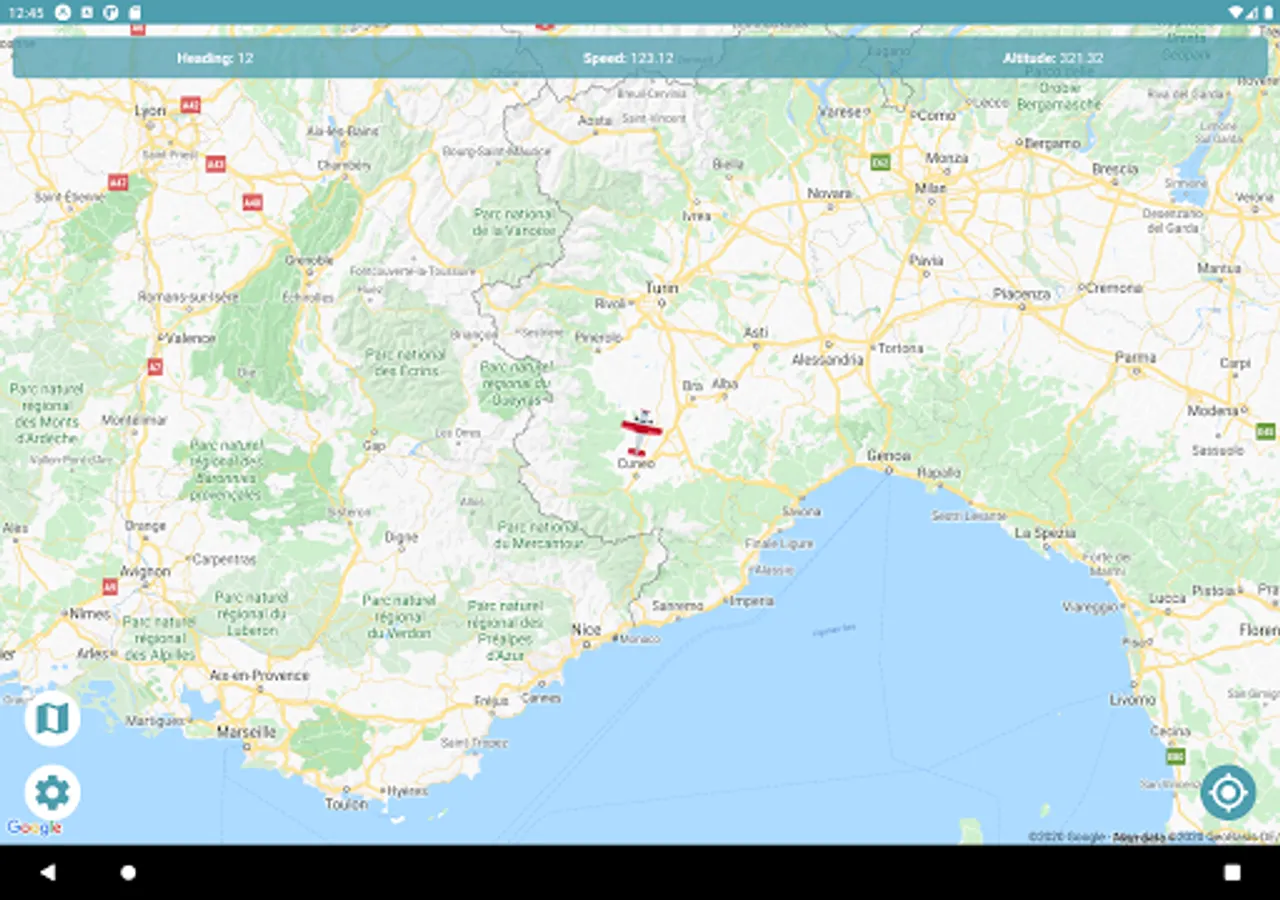Tap the Android back button
This screenshot has height=900, width=1280.
coord(47,872)
